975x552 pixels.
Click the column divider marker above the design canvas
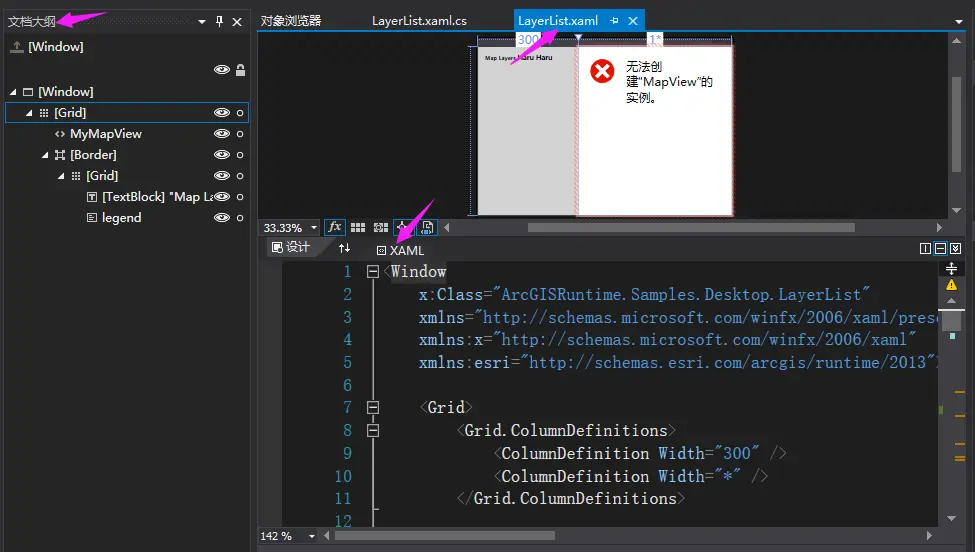tap(578, 39)
